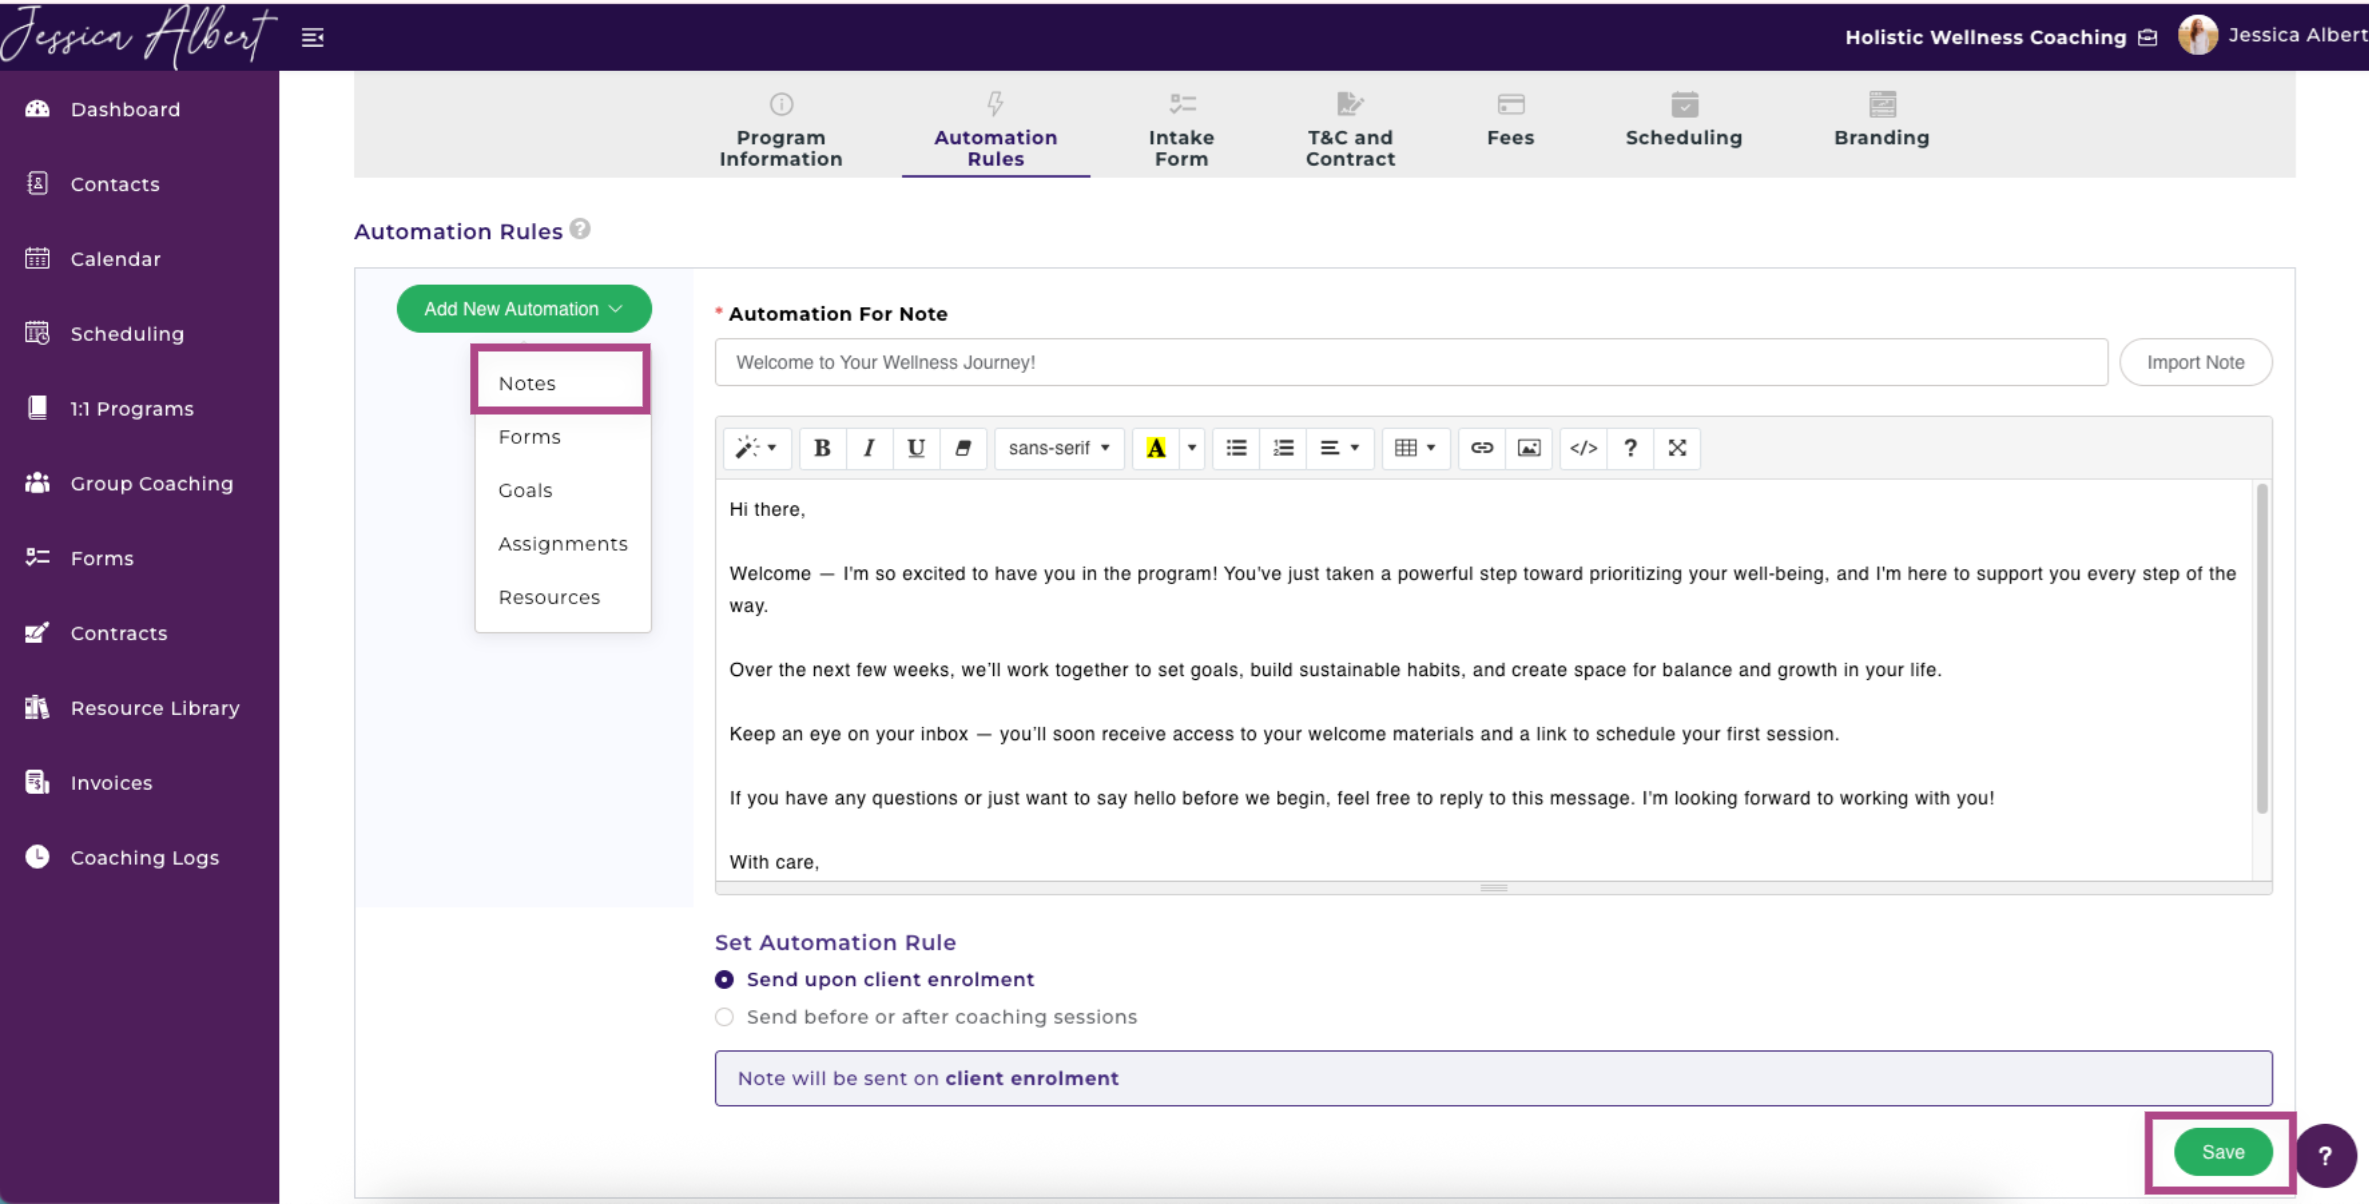Click the eraser clear-formatting icon

[963, 448]
